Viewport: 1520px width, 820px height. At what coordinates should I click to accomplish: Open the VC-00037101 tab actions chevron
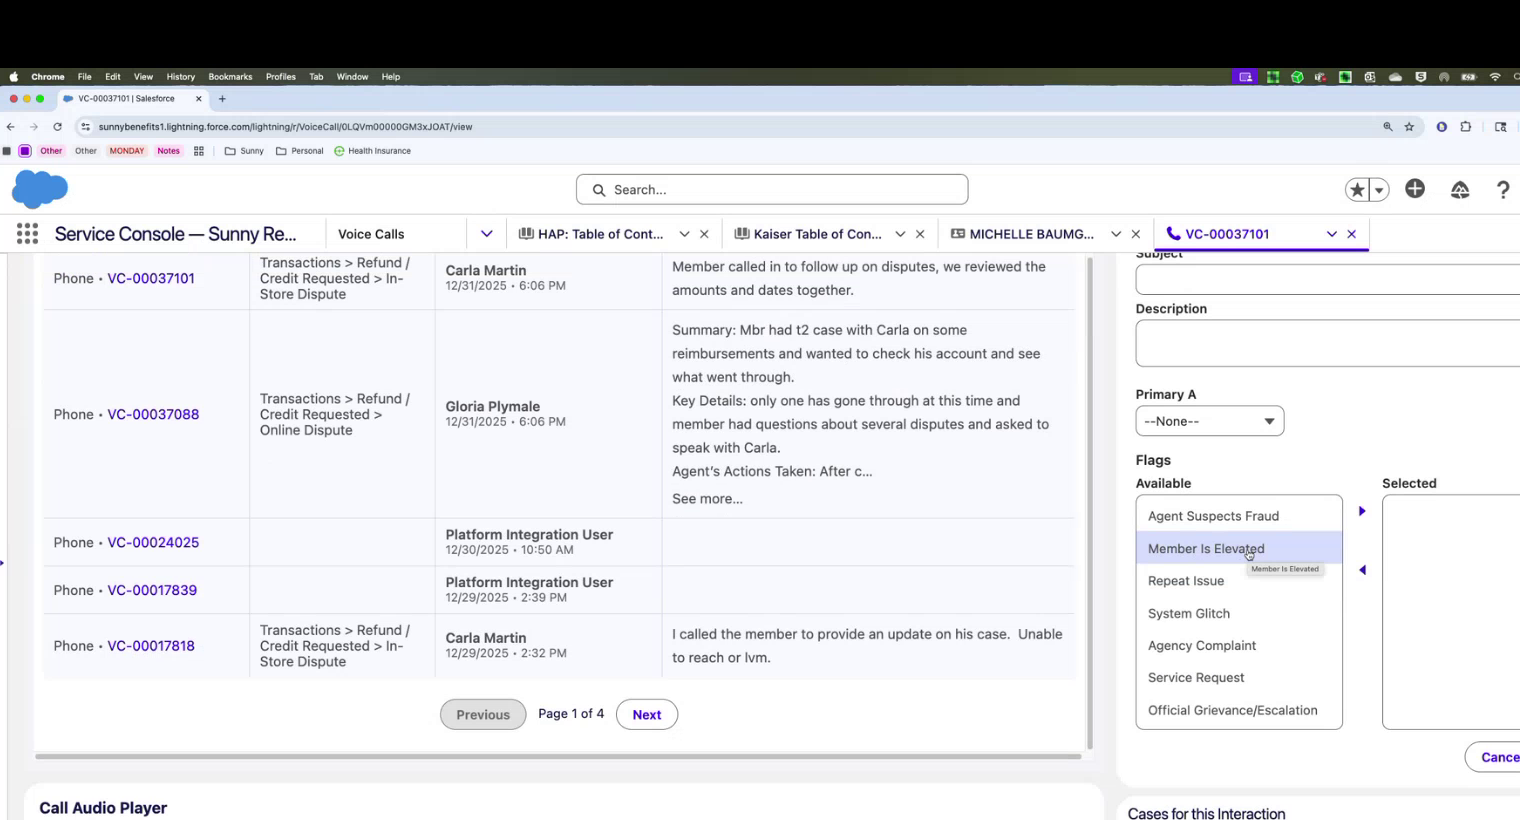point(1331,234)
